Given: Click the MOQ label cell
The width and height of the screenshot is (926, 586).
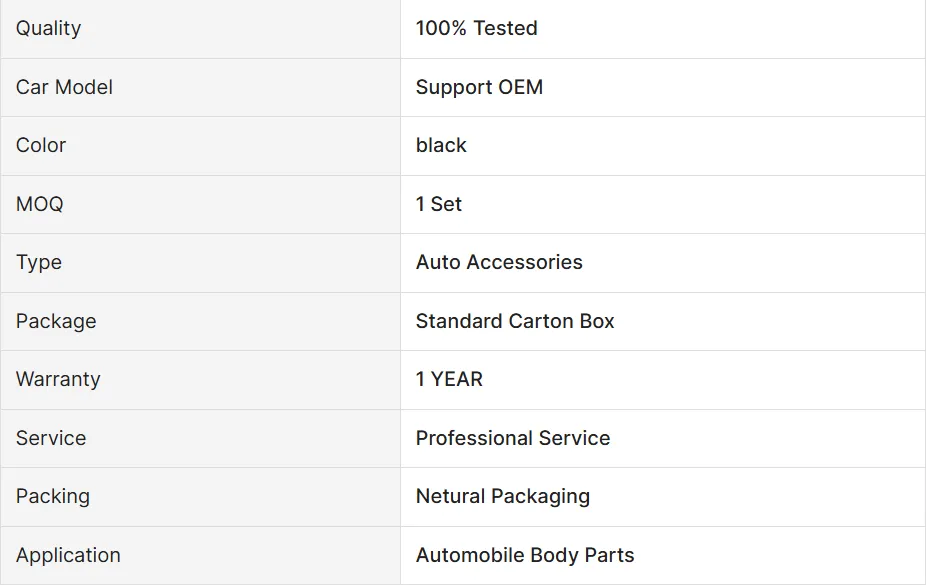Looking at the screenshot, I should point(40,204).
